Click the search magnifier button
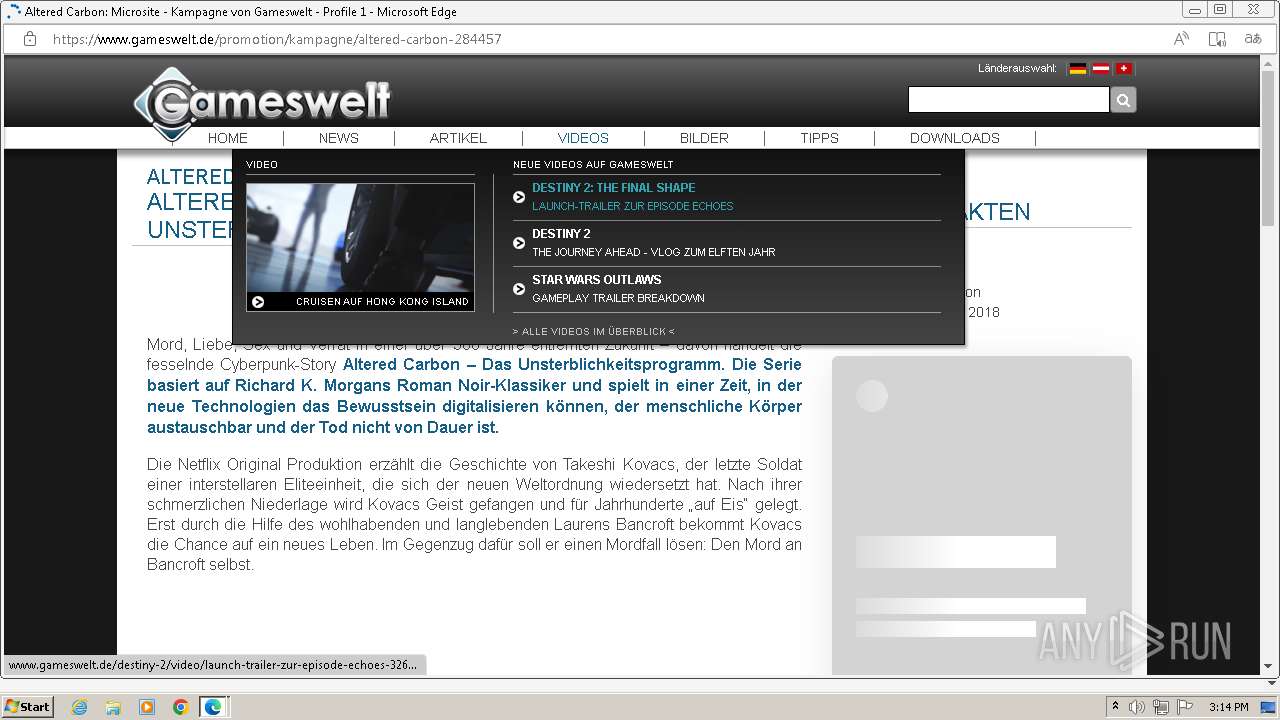Screen dimensions: 1280x720 point(1123,100)
